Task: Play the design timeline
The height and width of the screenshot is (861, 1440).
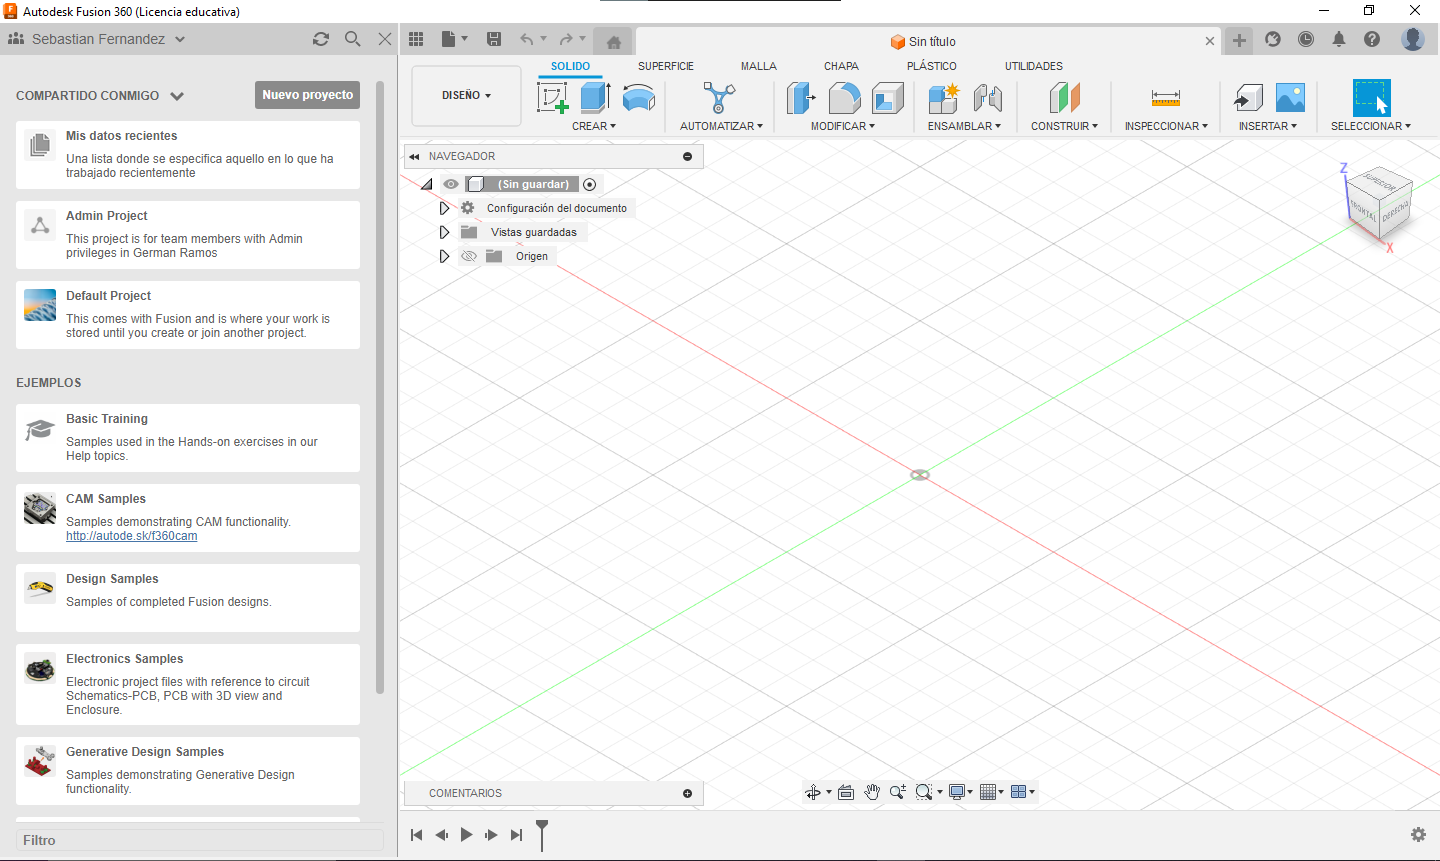Action: 466,835
